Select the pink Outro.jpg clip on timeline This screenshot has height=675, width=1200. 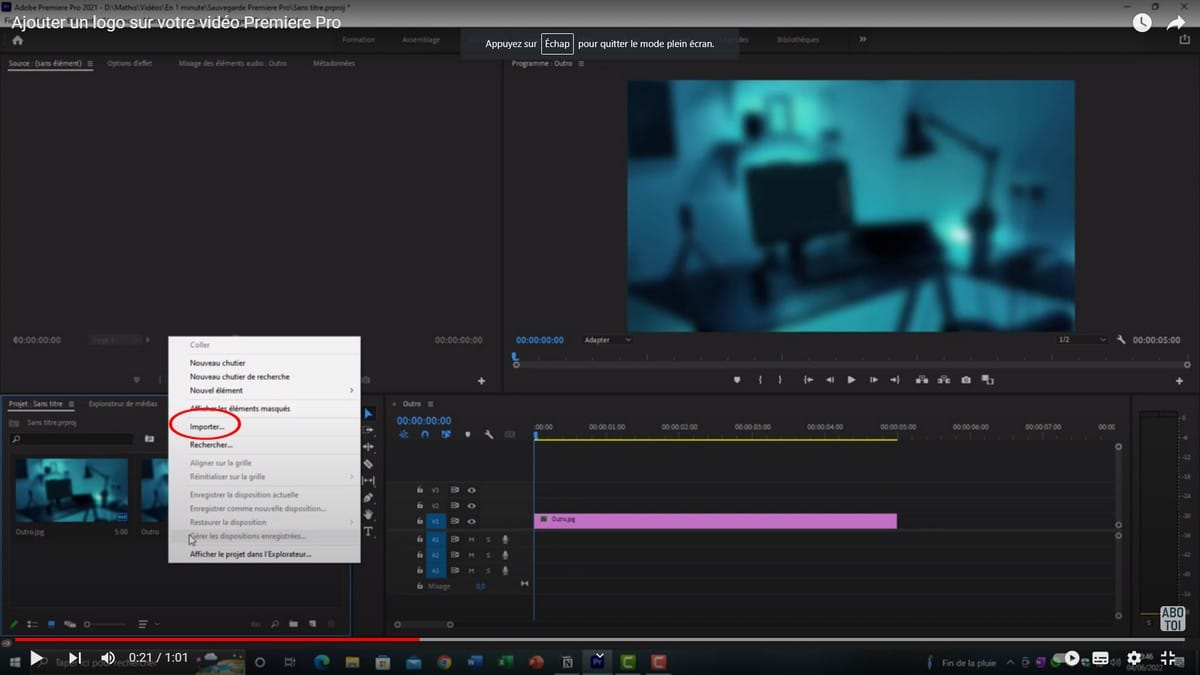tap(715, 520)
